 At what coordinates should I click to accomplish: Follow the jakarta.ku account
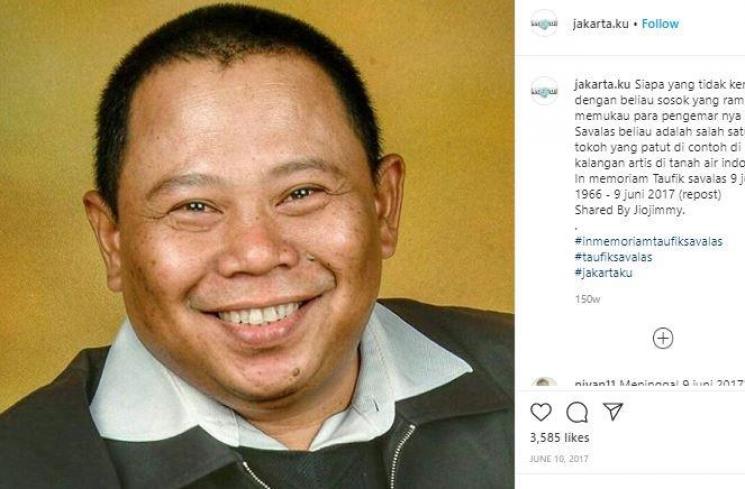(x=660, y=24)
